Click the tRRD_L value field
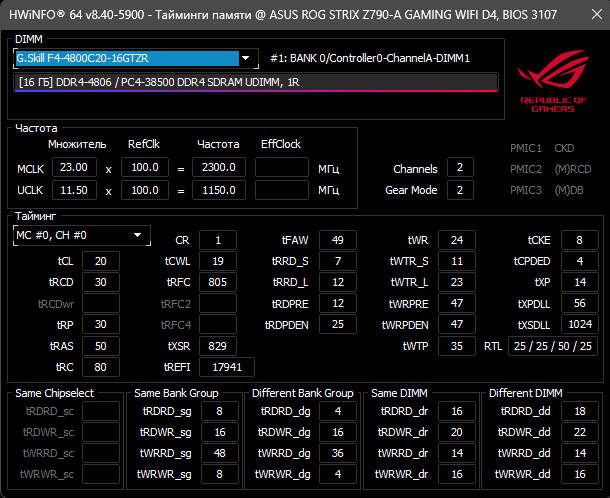 (338, 282)
